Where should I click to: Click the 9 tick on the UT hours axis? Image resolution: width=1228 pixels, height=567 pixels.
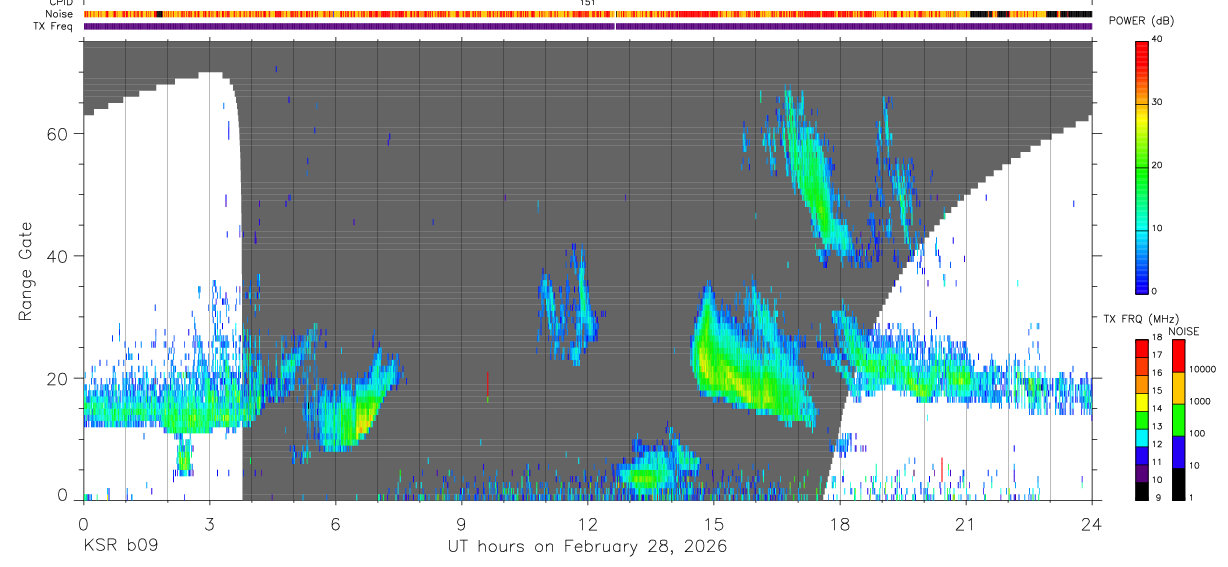[x=461, y=523]
